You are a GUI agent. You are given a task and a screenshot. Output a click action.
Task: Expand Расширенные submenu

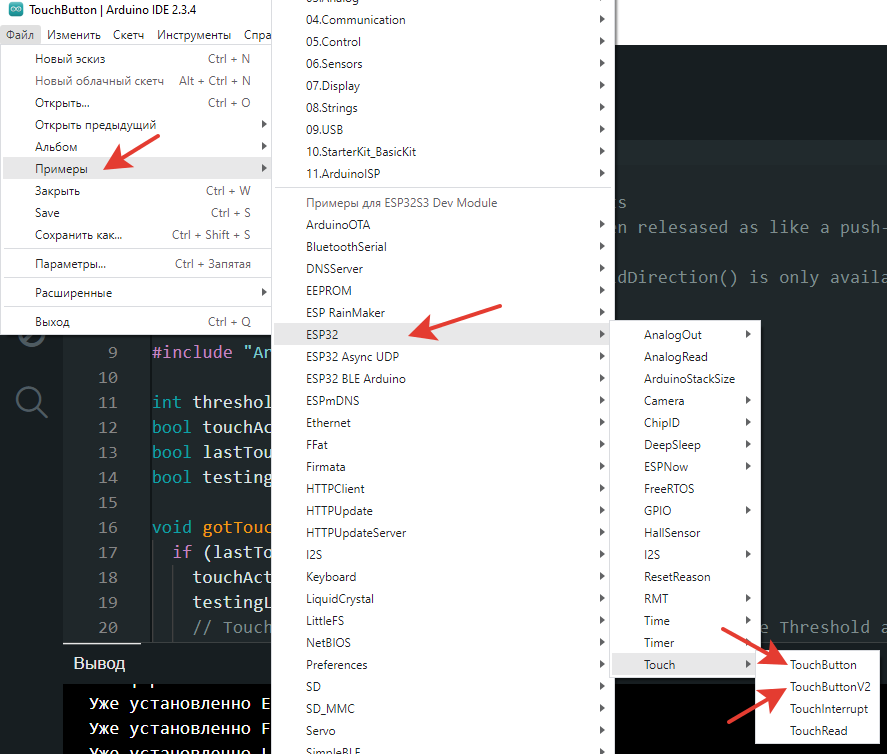point(137,293)
